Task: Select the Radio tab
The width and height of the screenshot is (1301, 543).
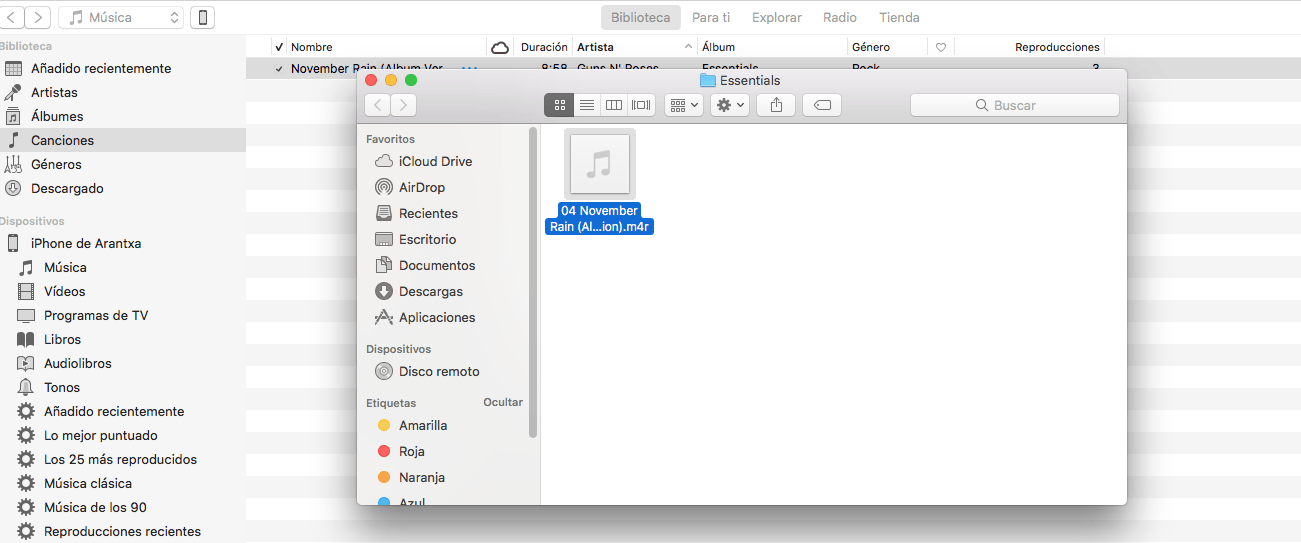Action: point(840,17)
